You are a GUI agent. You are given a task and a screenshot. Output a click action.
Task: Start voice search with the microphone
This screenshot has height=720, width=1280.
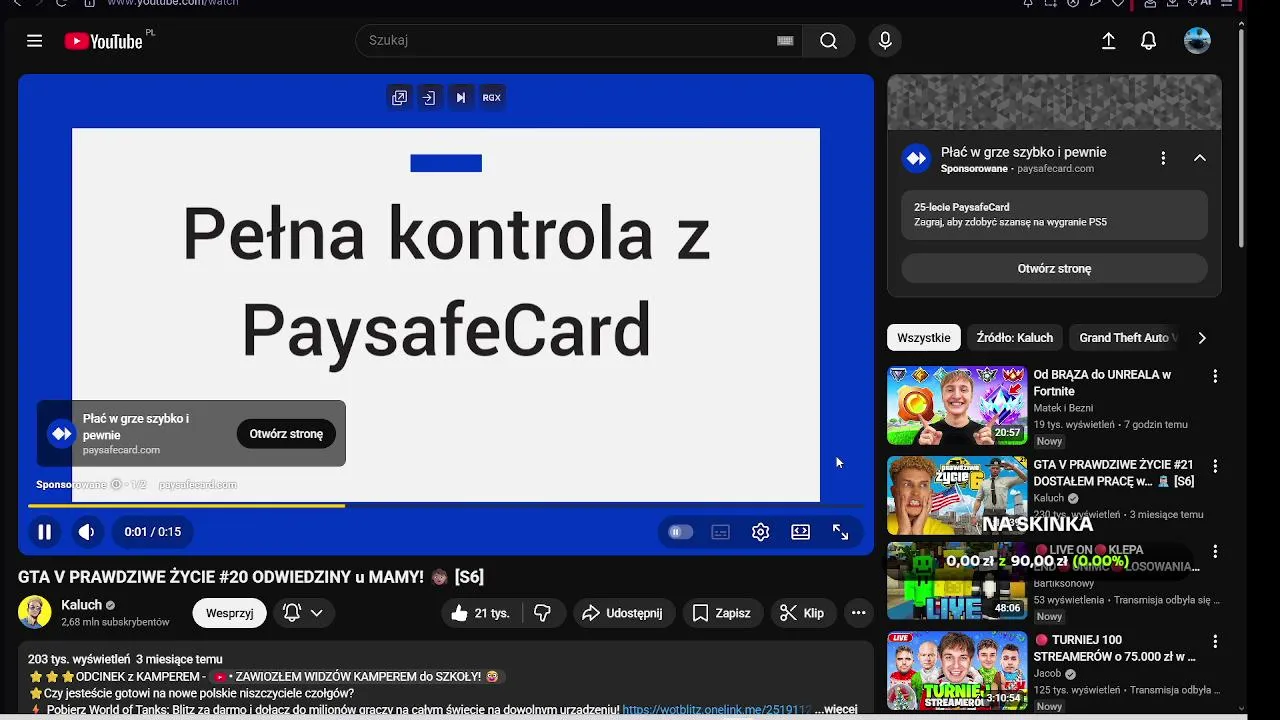pos(884,41)
